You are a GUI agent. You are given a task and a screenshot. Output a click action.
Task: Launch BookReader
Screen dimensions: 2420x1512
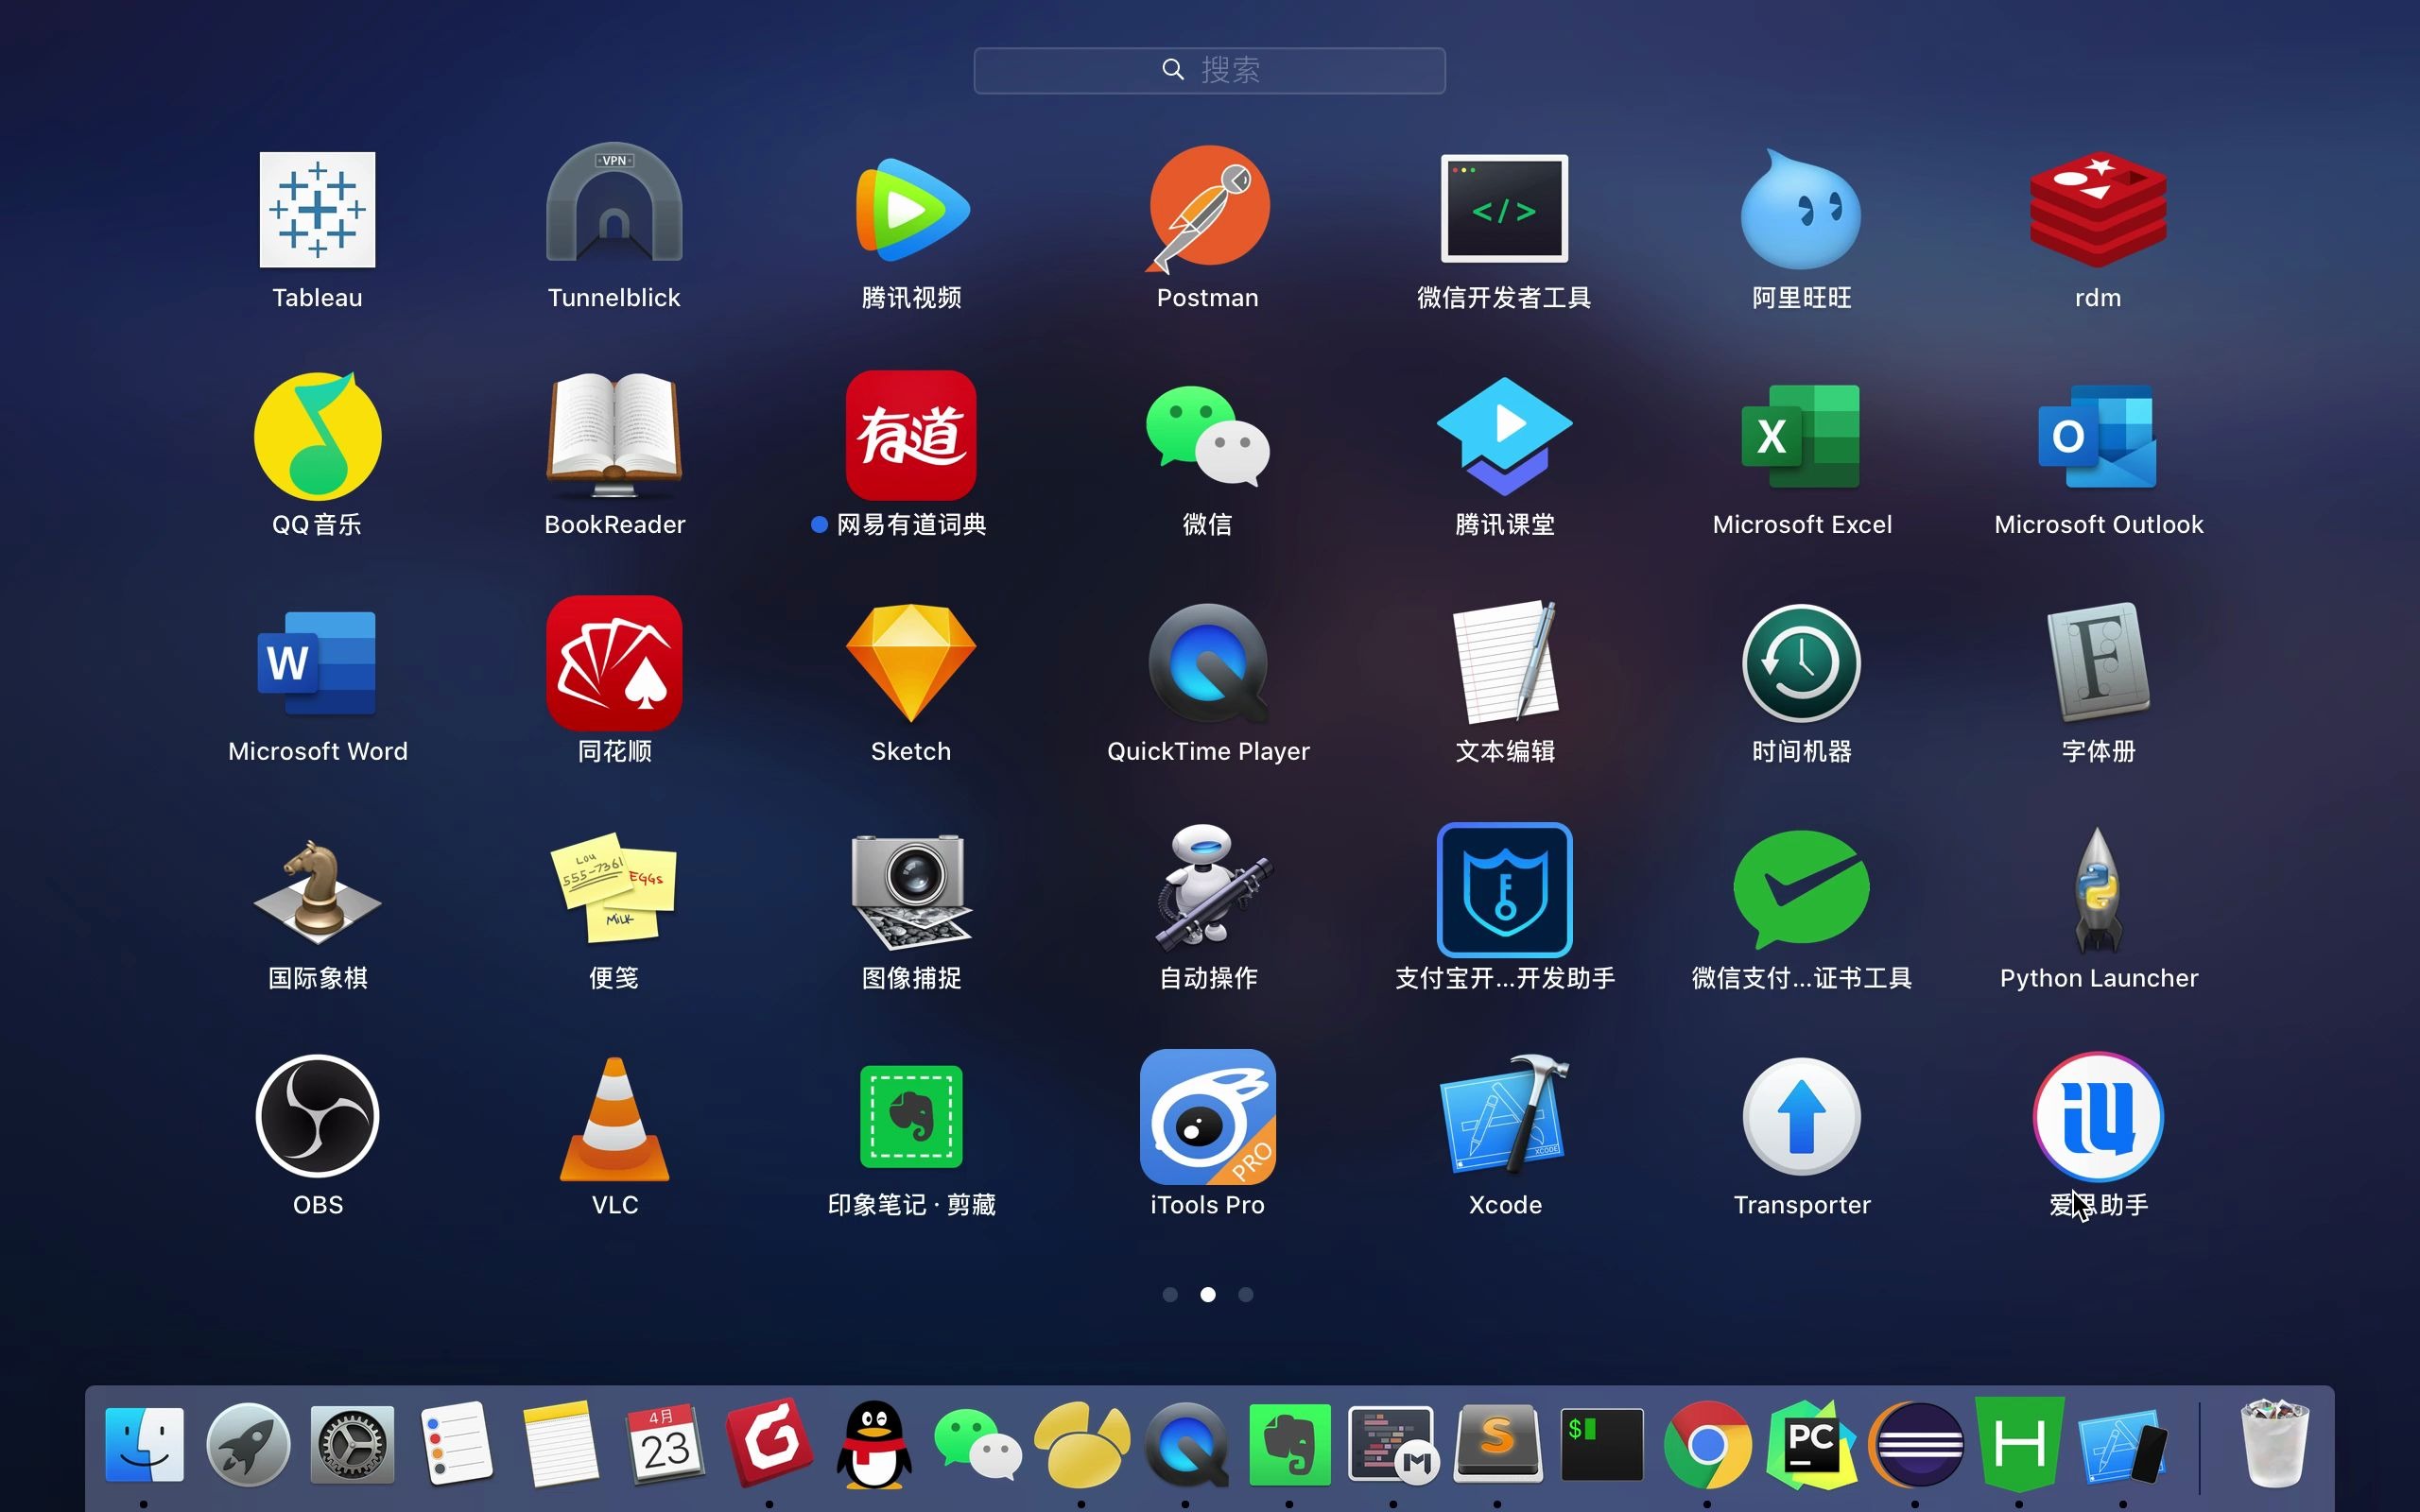click(614, 436)
